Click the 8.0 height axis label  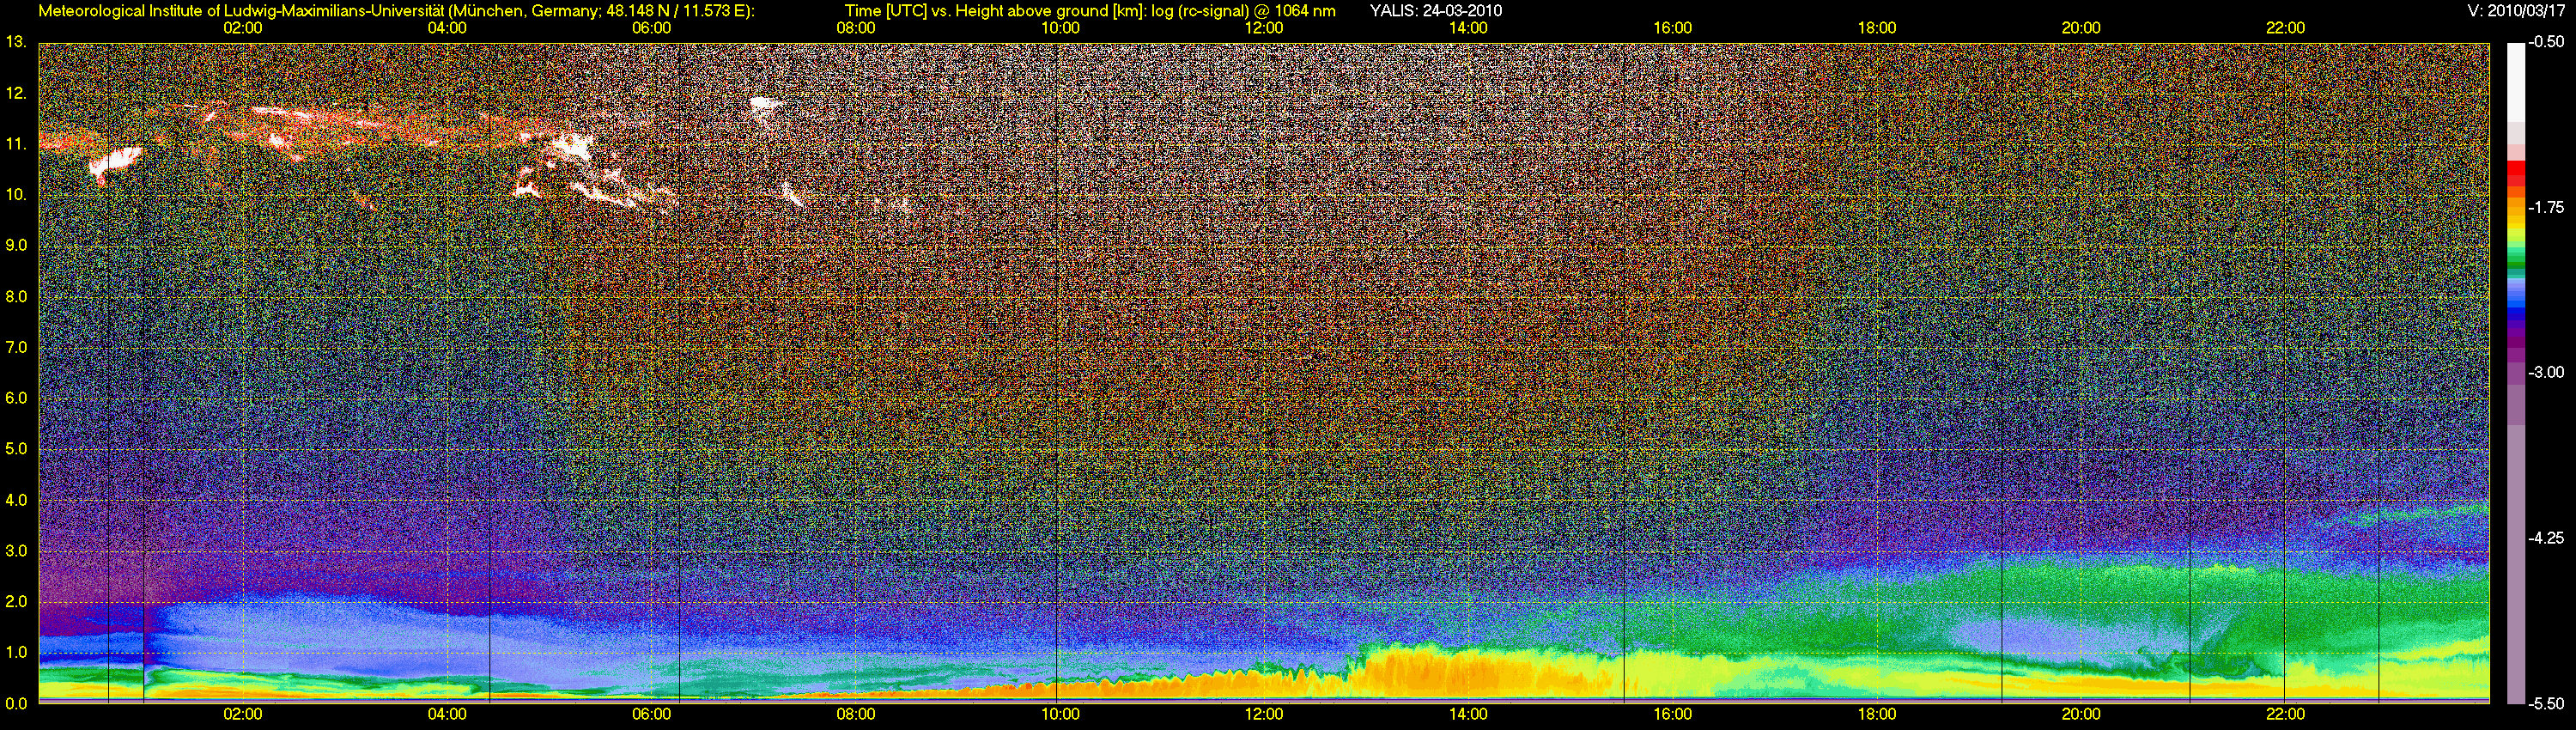click(15, 297)
